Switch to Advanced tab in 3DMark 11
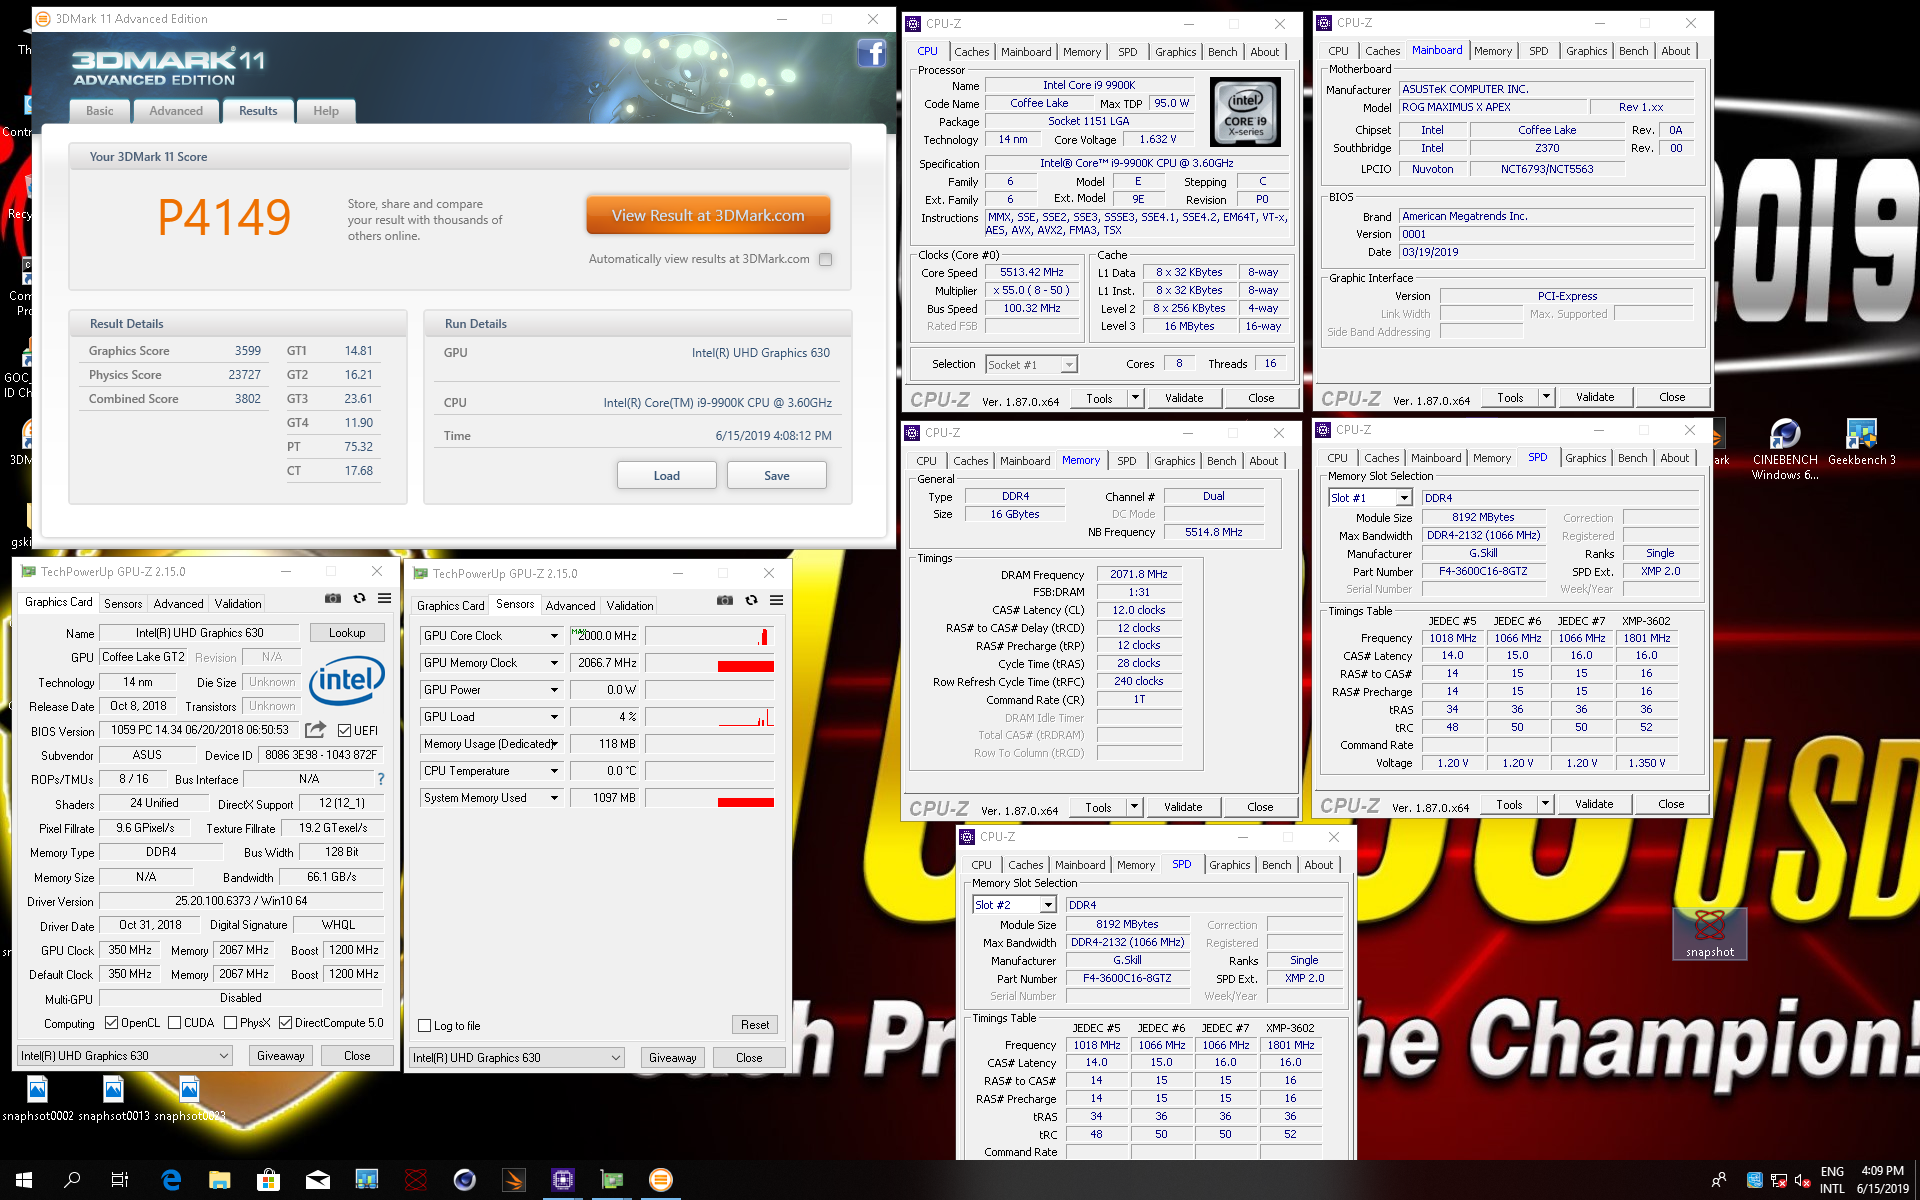1920x1200 pixels. point(176,111)
